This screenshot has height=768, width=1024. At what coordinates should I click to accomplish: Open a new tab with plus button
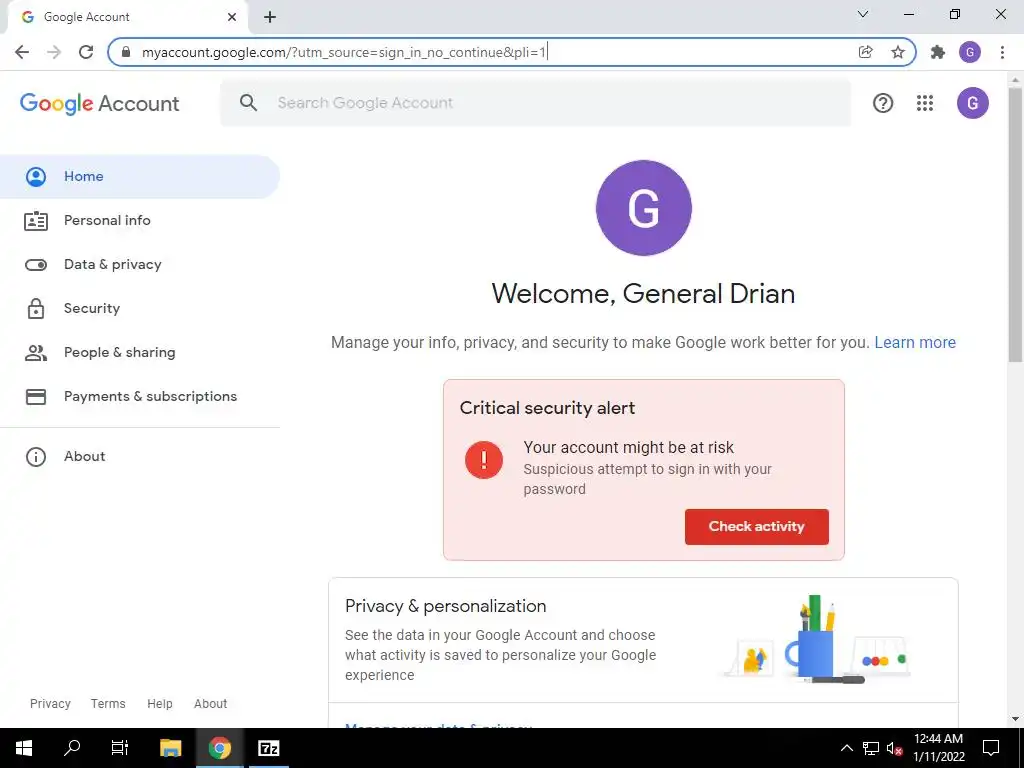tap(270, 17)
